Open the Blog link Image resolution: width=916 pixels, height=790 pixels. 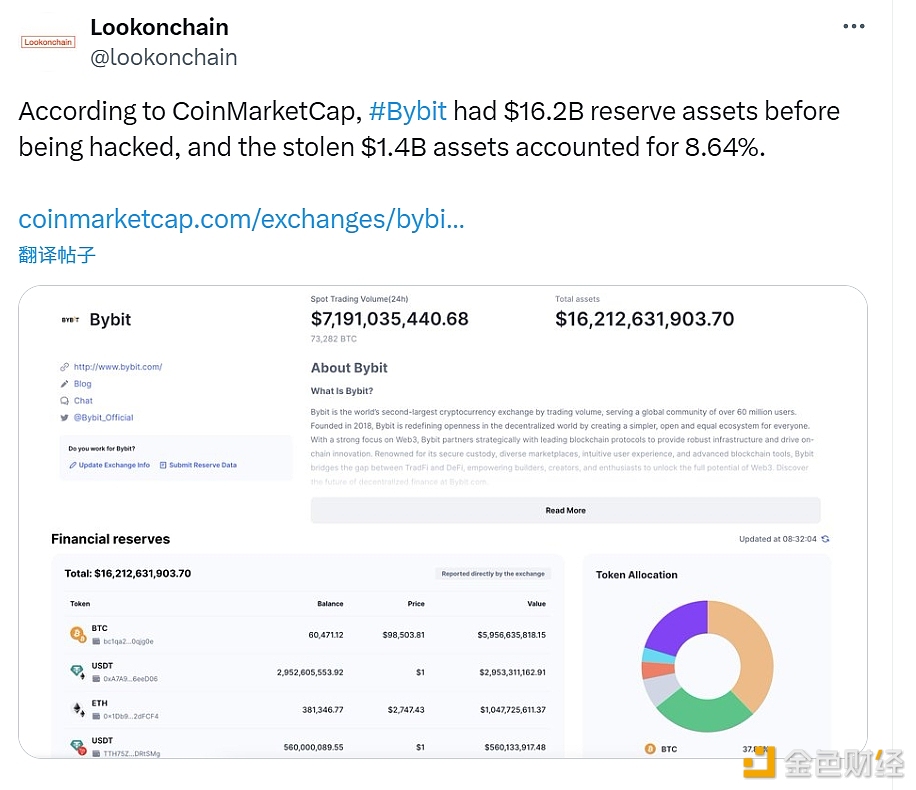point(82,384)
